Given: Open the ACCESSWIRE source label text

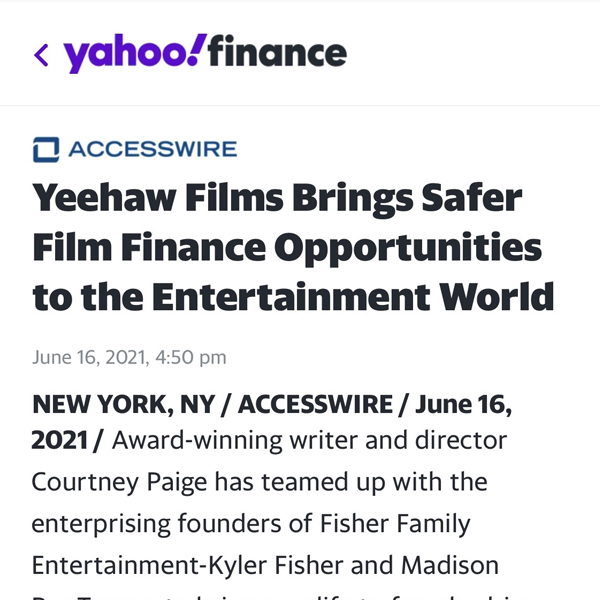Looking at the screenshot, I should click(x=153, y=149).
